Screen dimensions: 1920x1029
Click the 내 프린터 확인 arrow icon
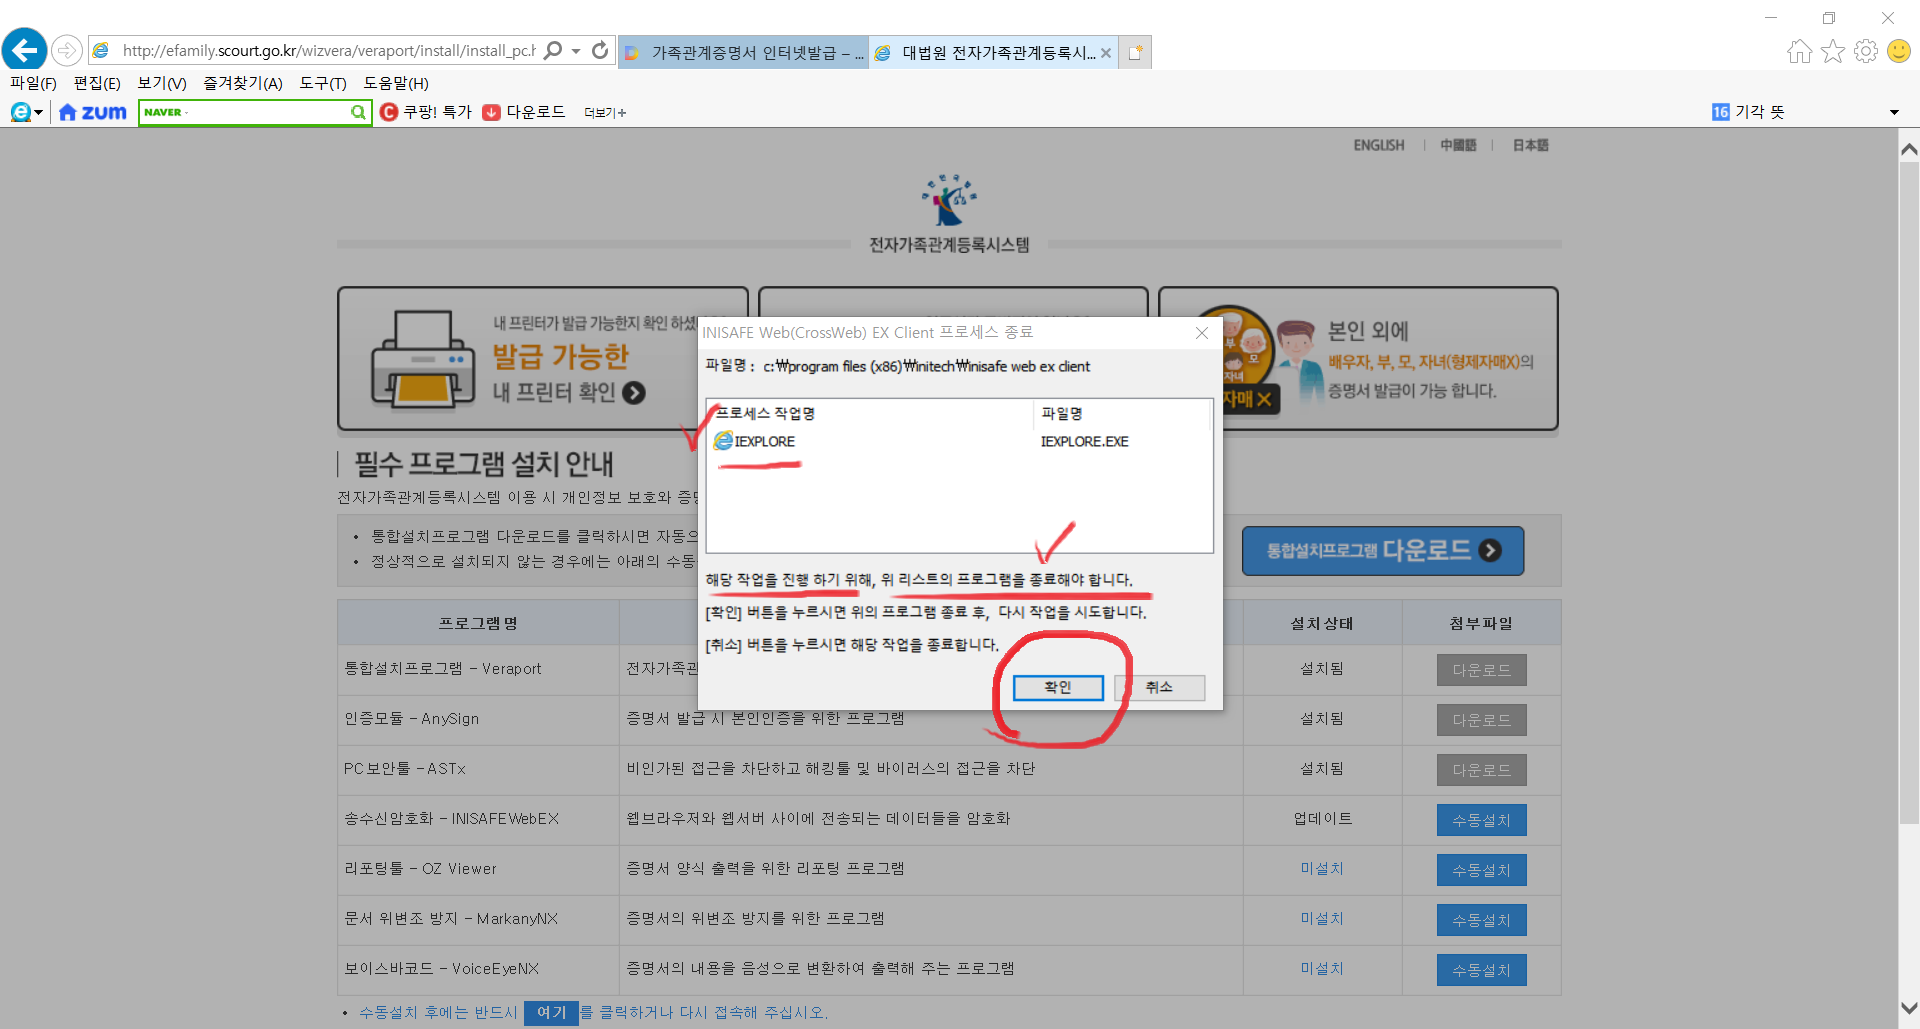pos(634,393)
